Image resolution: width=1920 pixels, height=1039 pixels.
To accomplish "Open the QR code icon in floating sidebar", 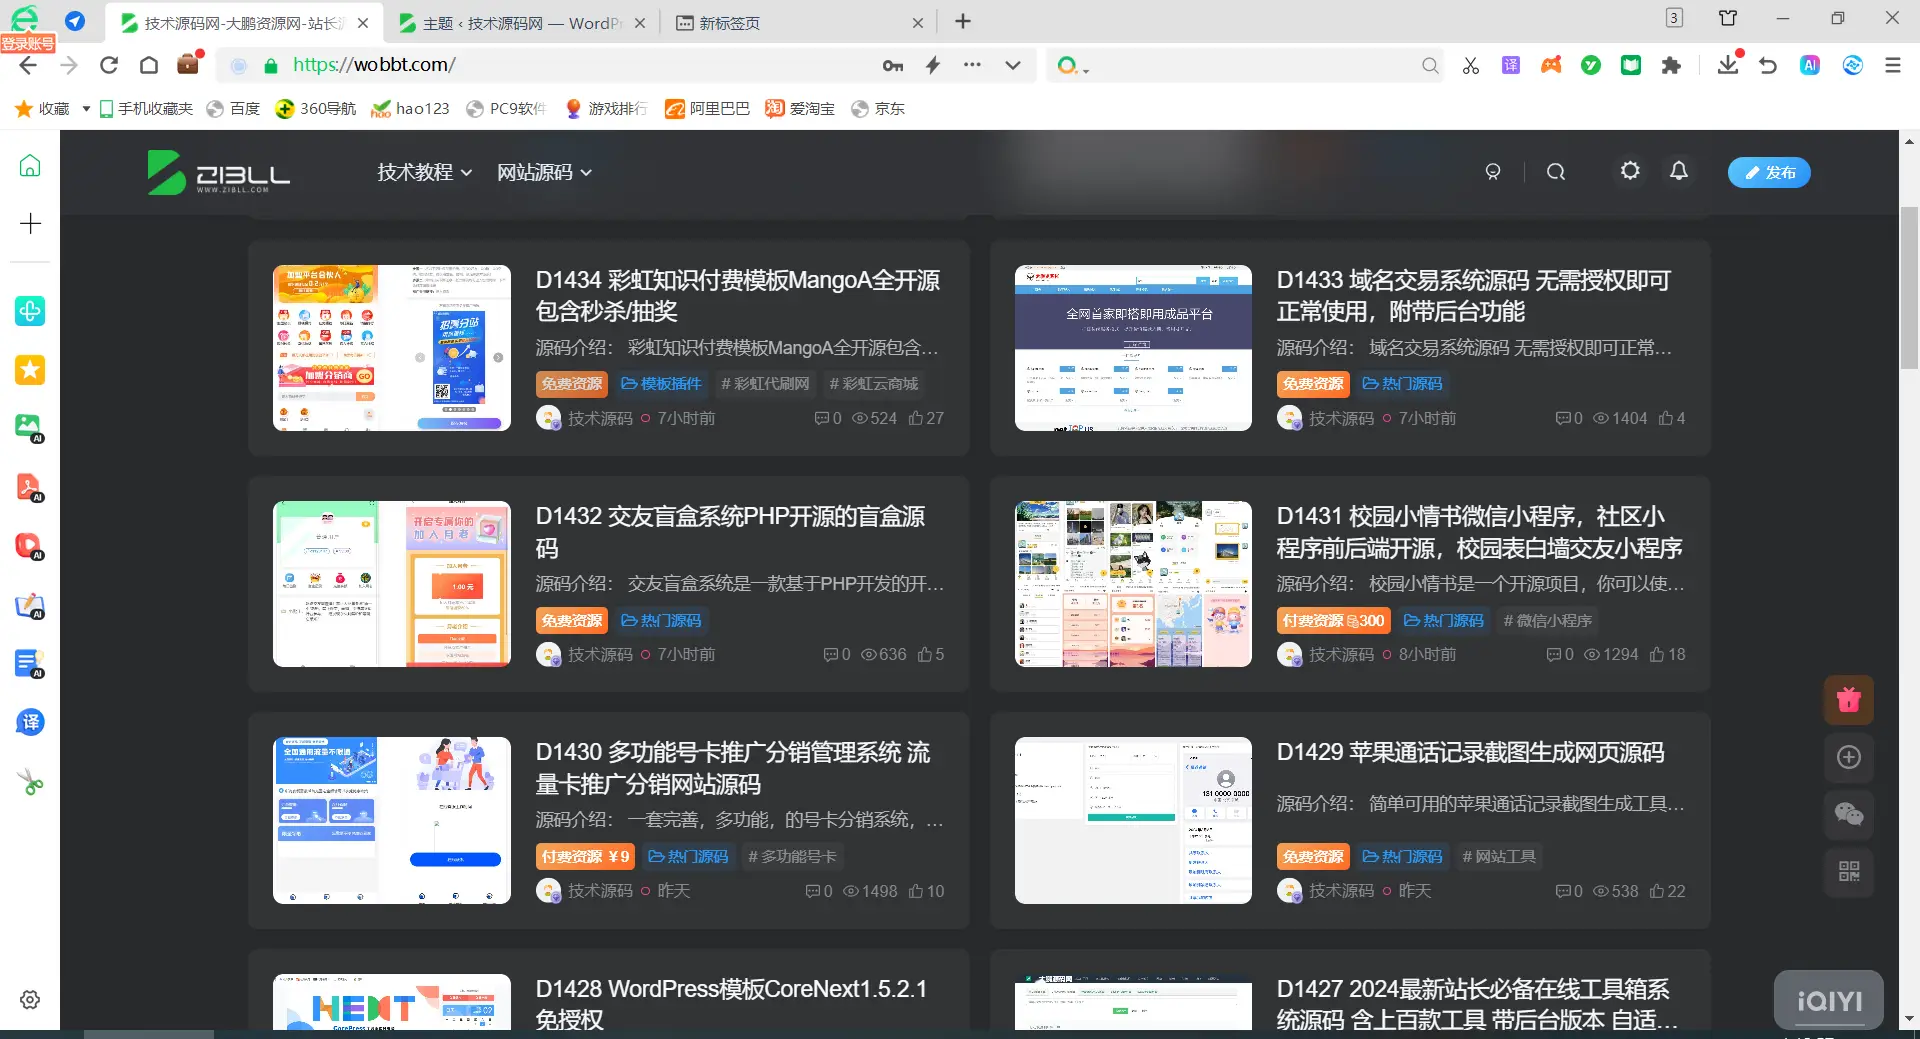I will (x=1848, y=872).
